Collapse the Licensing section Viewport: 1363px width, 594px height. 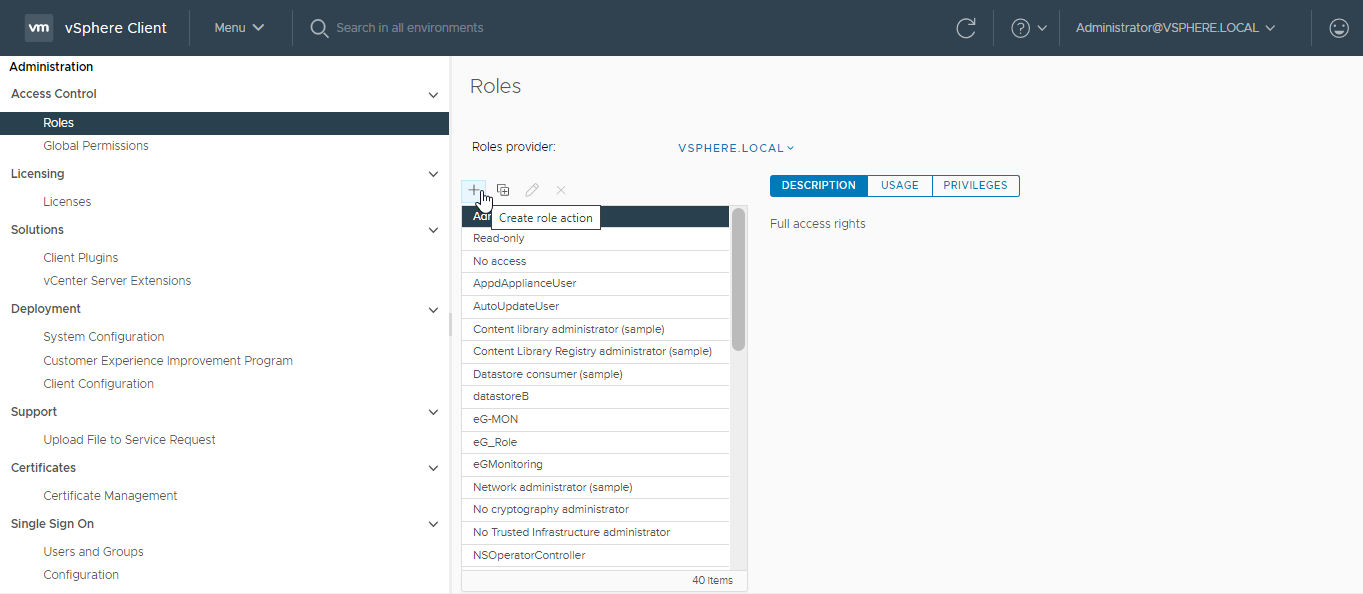click(433, 175)
